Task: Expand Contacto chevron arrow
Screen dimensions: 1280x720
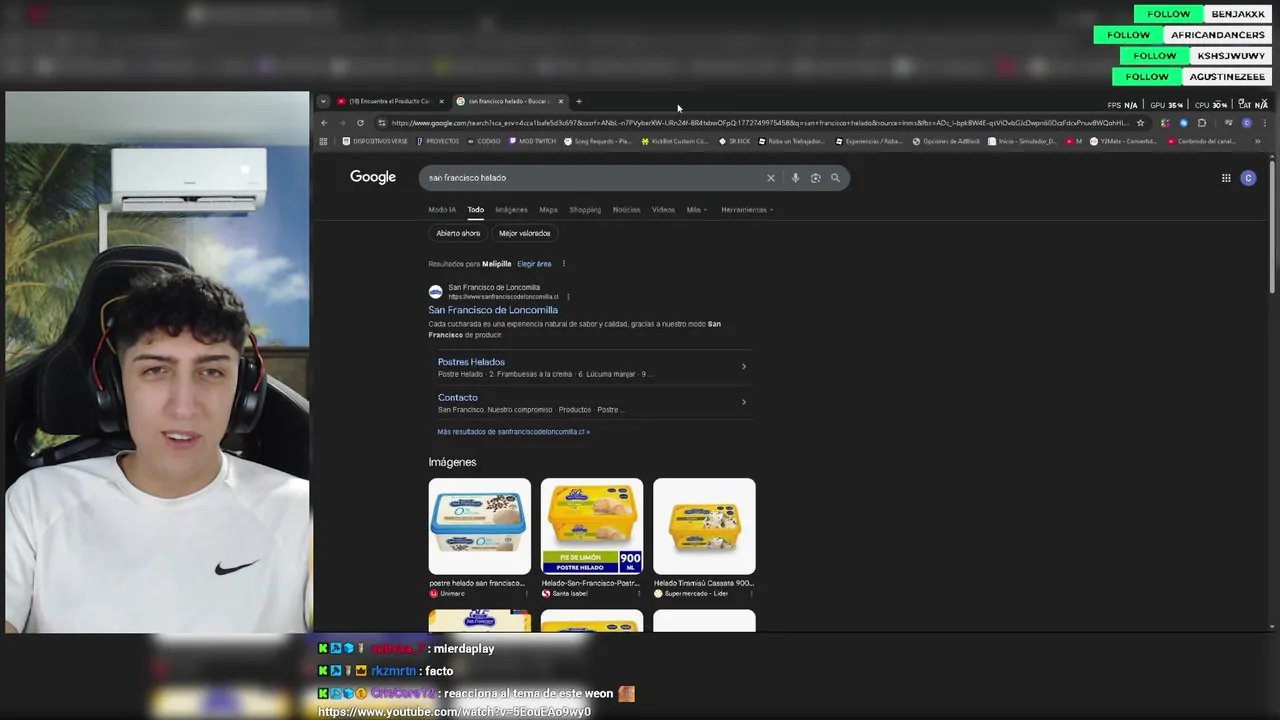Action: tap(743, 402)
